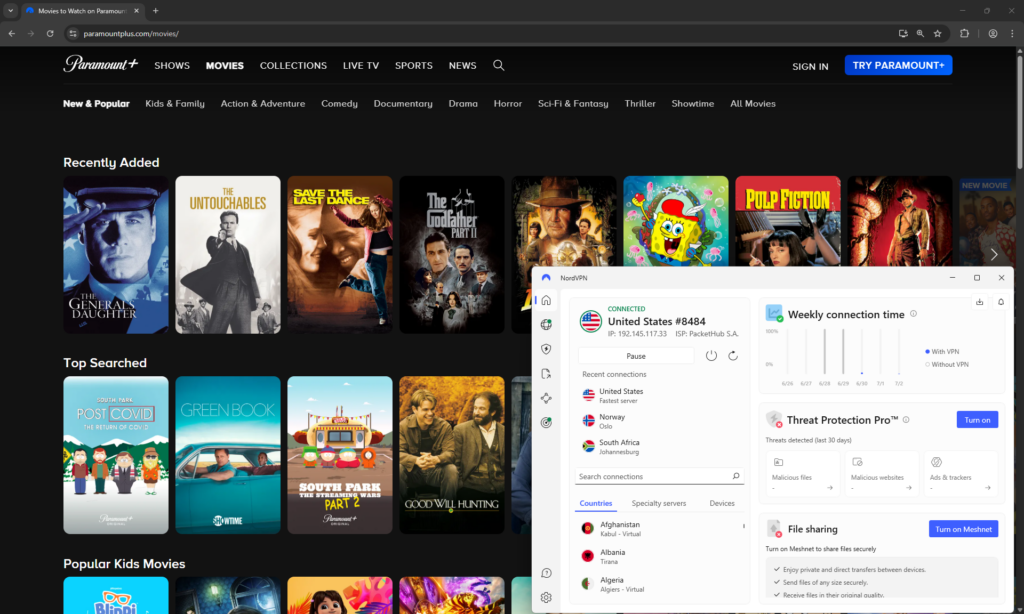Open NordVPN settings gear icon
Viewport: 1024px width, 614px height.
coord(546,598)
